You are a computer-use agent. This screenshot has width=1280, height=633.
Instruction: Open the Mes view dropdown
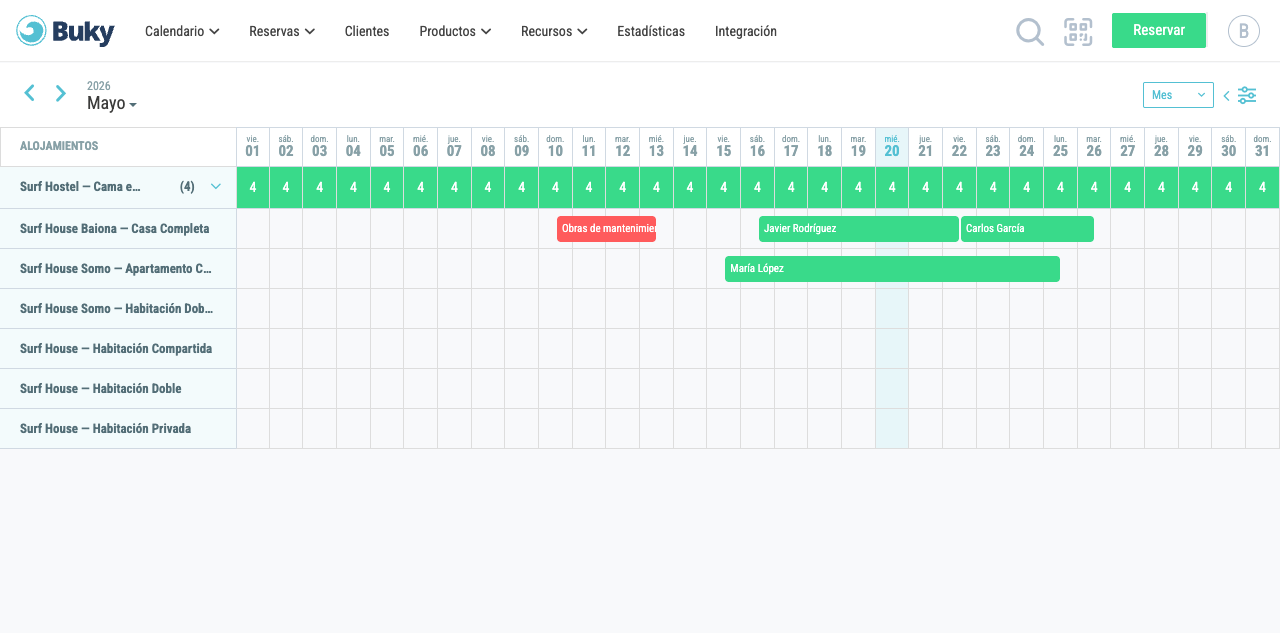[x=1178, y=95]
